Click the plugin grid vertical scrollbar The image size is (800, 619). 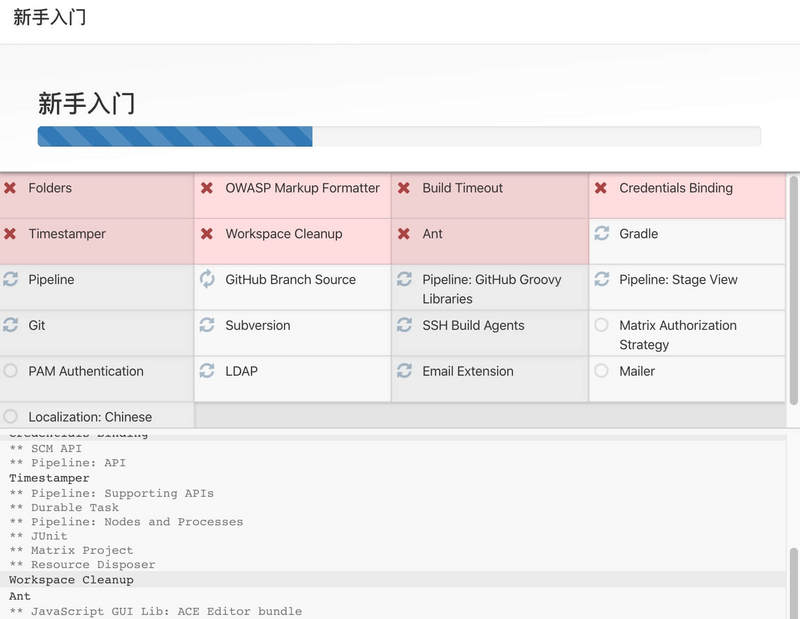[794, 291]
